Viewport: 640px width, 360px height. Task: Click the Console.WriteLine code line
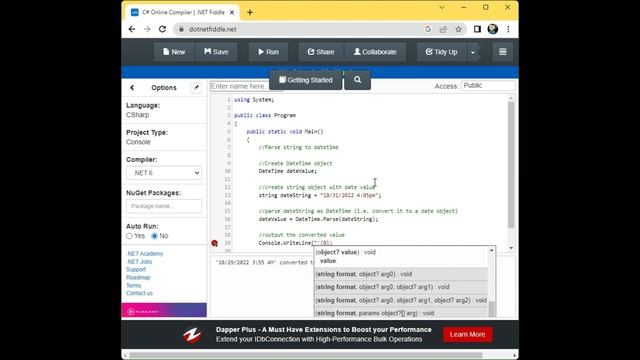295,243
